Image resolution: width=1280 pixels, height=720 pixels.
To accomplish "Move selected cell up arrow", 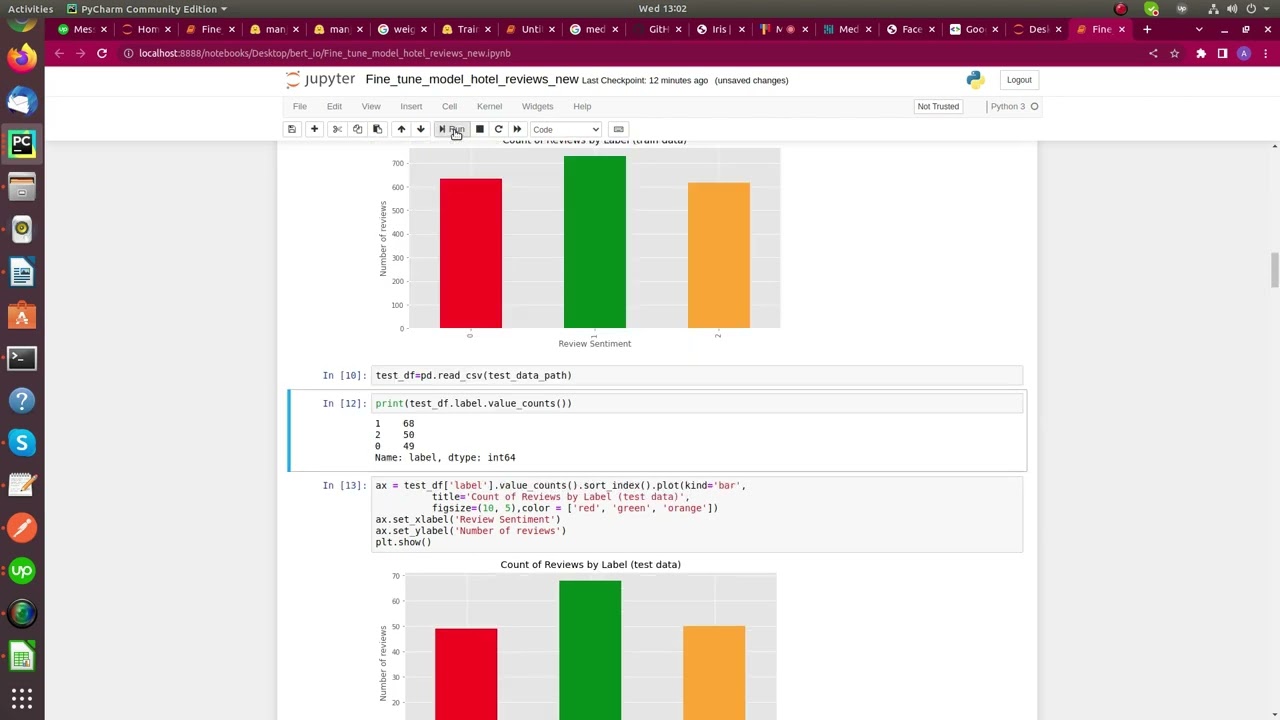I will [401, 129].
